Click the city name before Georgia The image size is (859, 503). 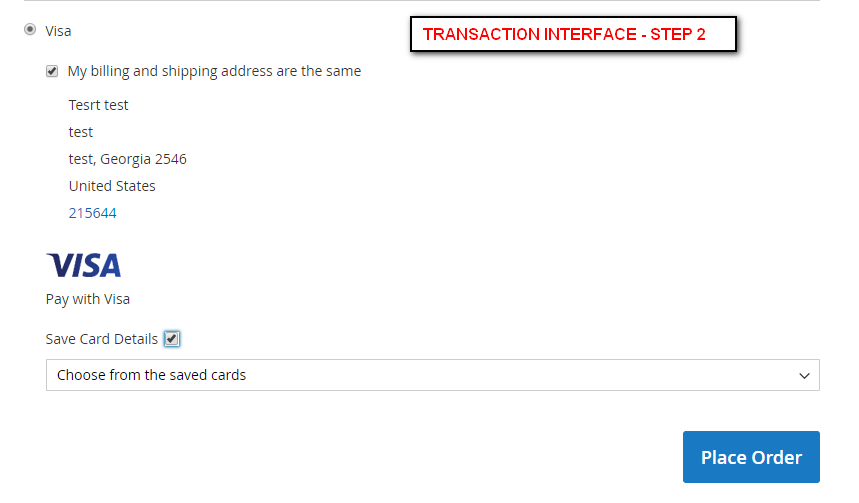pos(81,159)
